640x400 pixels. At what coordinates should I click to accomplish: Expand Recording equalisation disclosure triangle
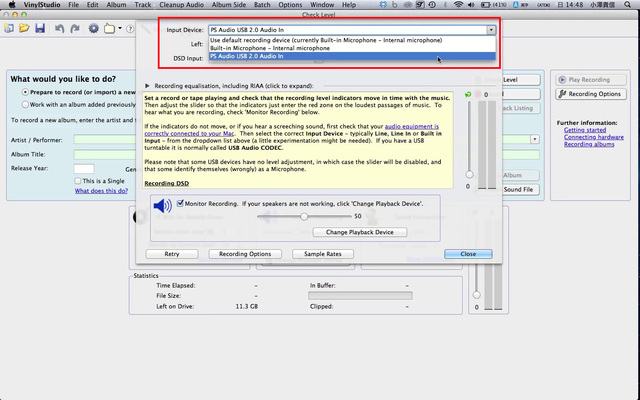(x=147, y=86)
